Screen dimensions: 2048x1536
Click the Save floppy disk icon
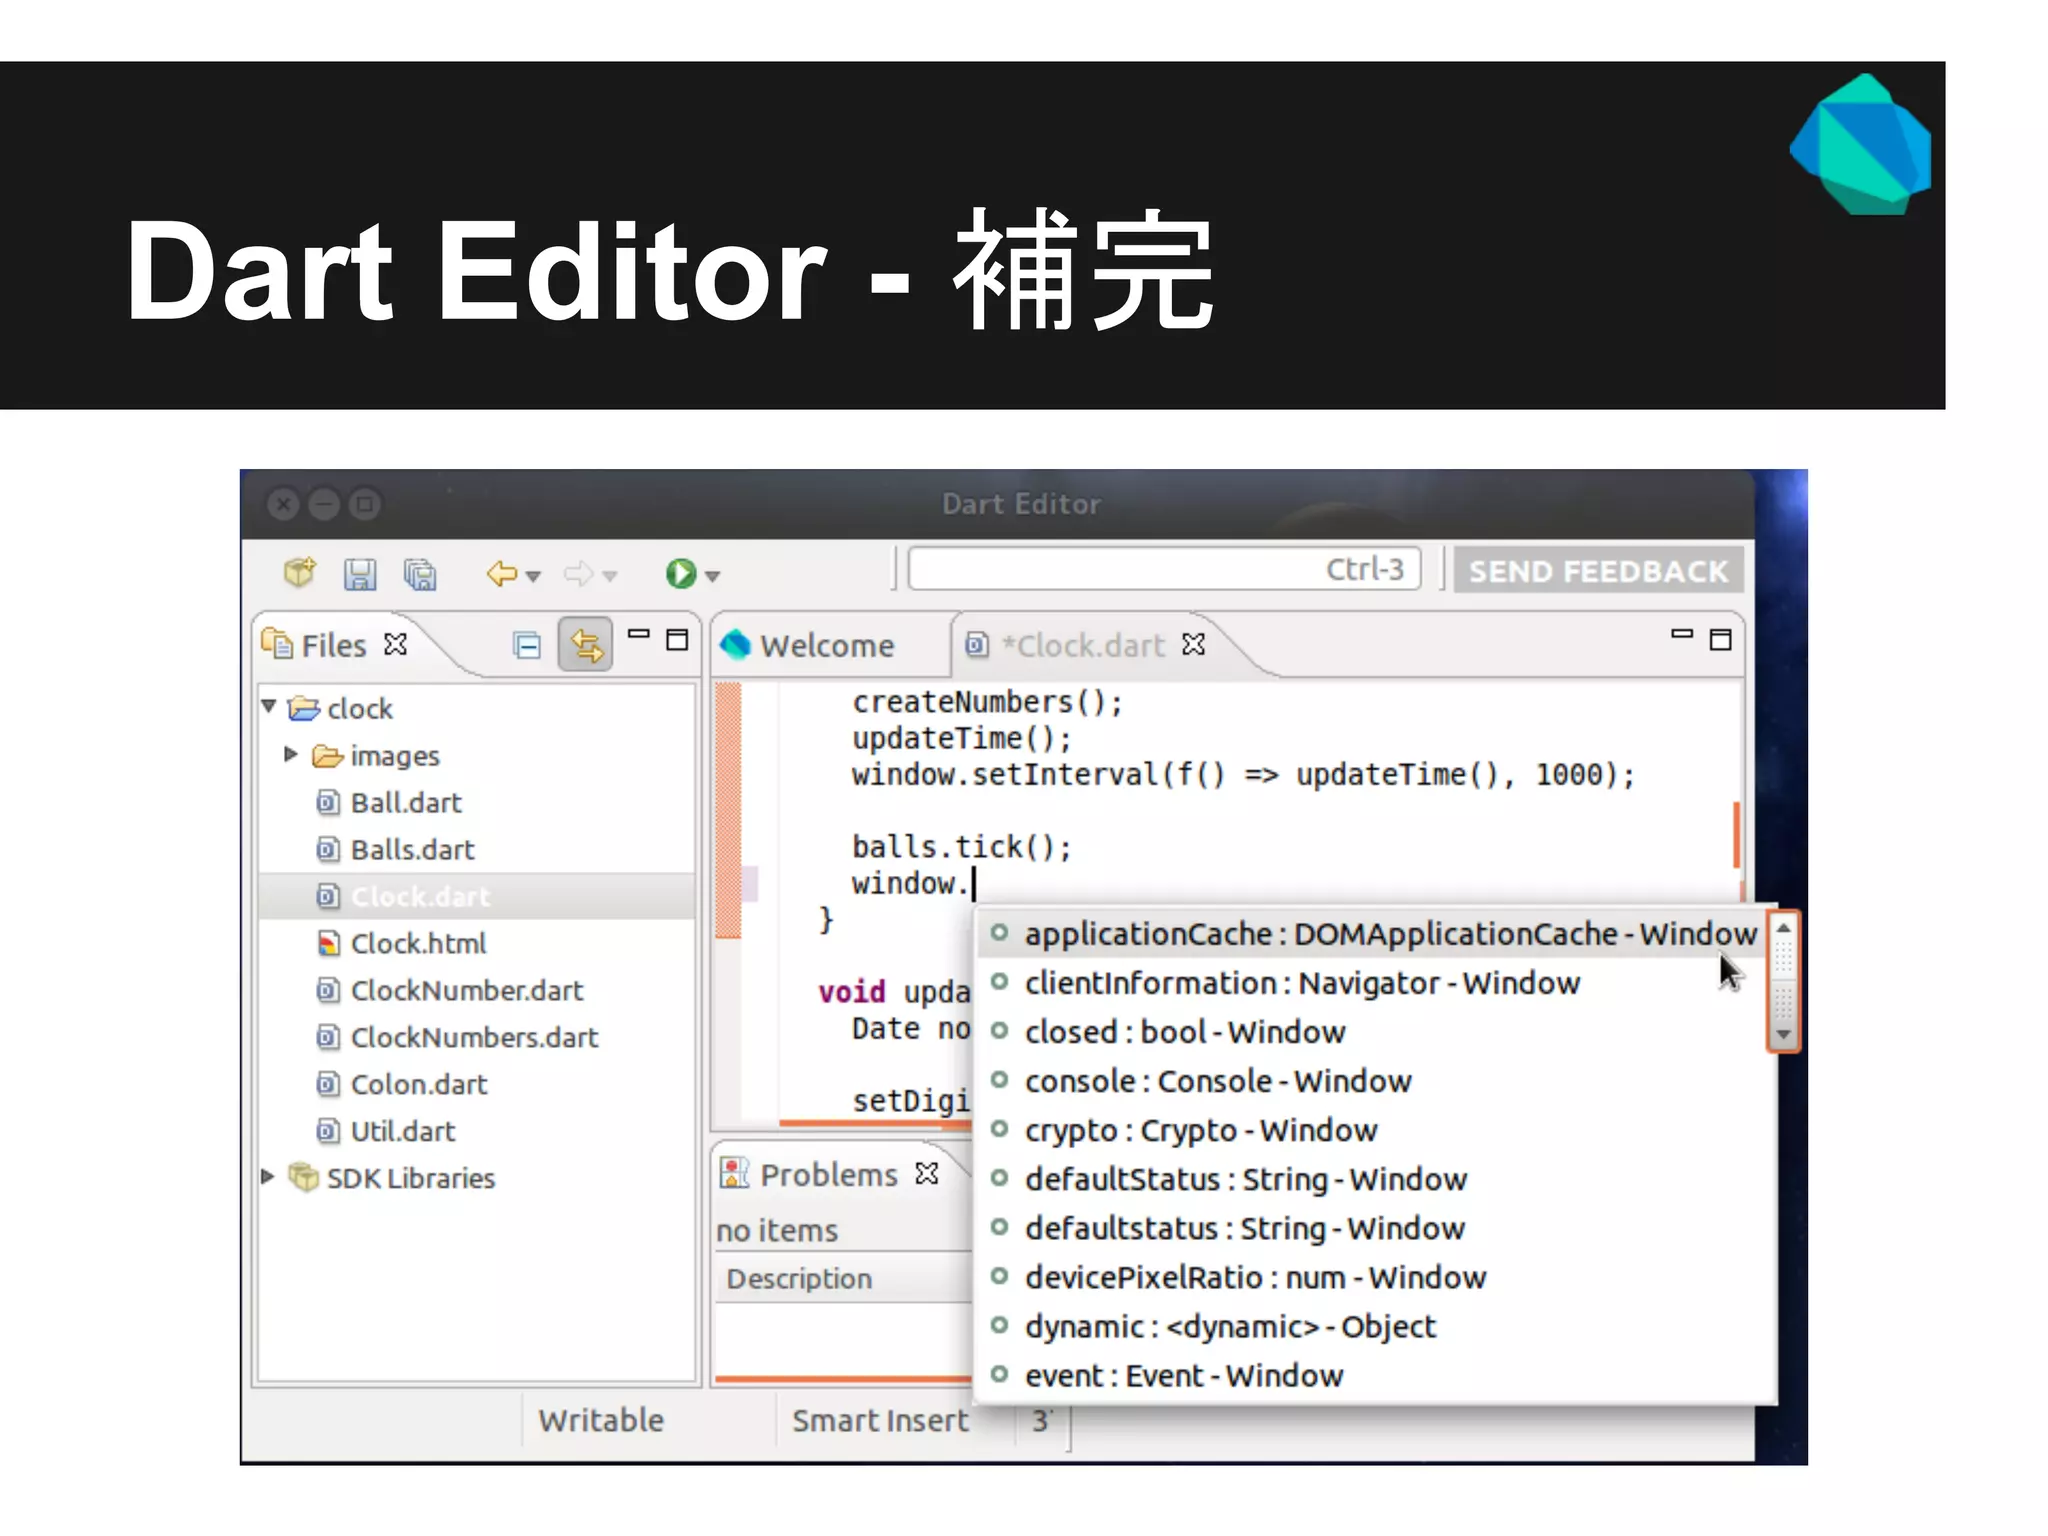(360, 574)
